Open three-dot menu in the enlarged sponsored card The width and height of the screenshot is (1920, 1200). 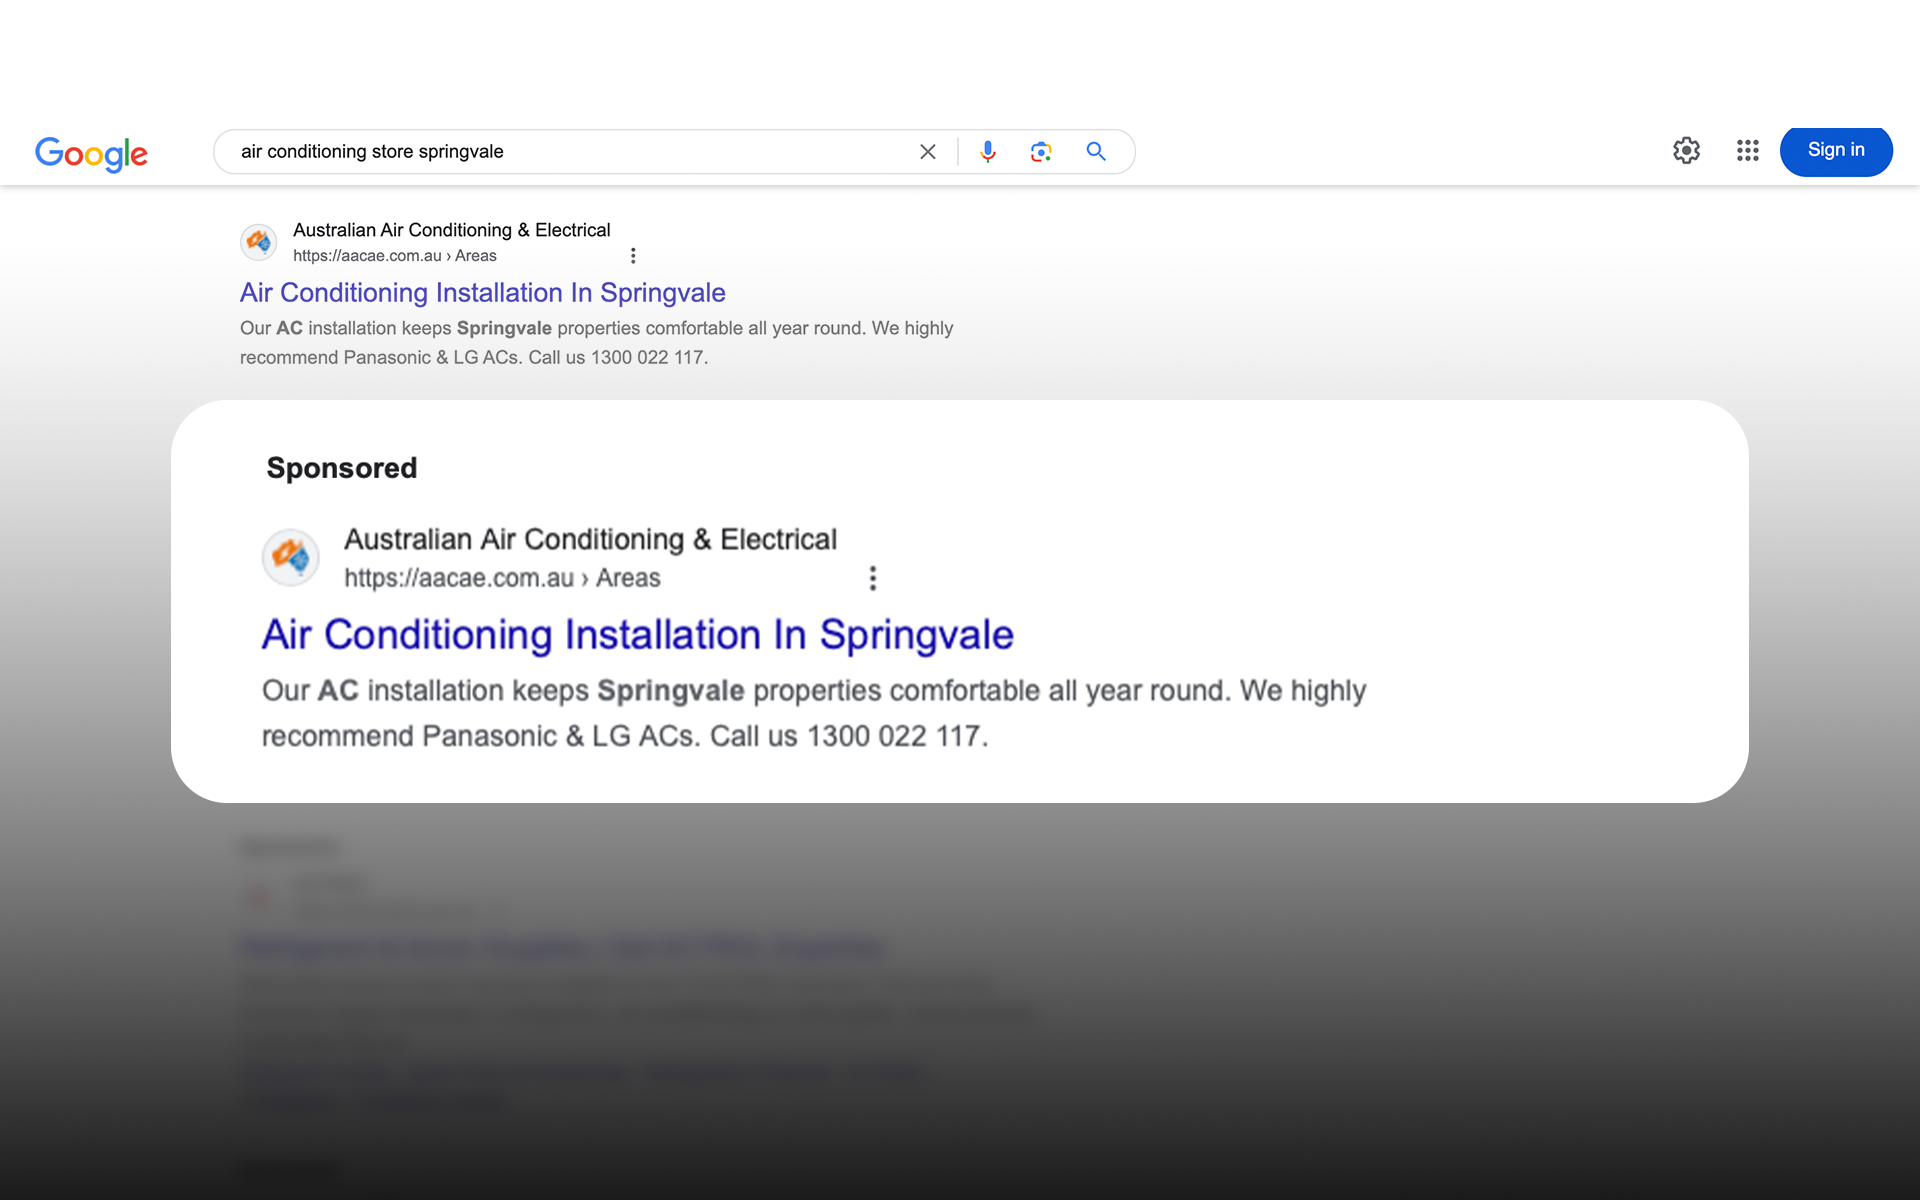(x=873, y=578)
